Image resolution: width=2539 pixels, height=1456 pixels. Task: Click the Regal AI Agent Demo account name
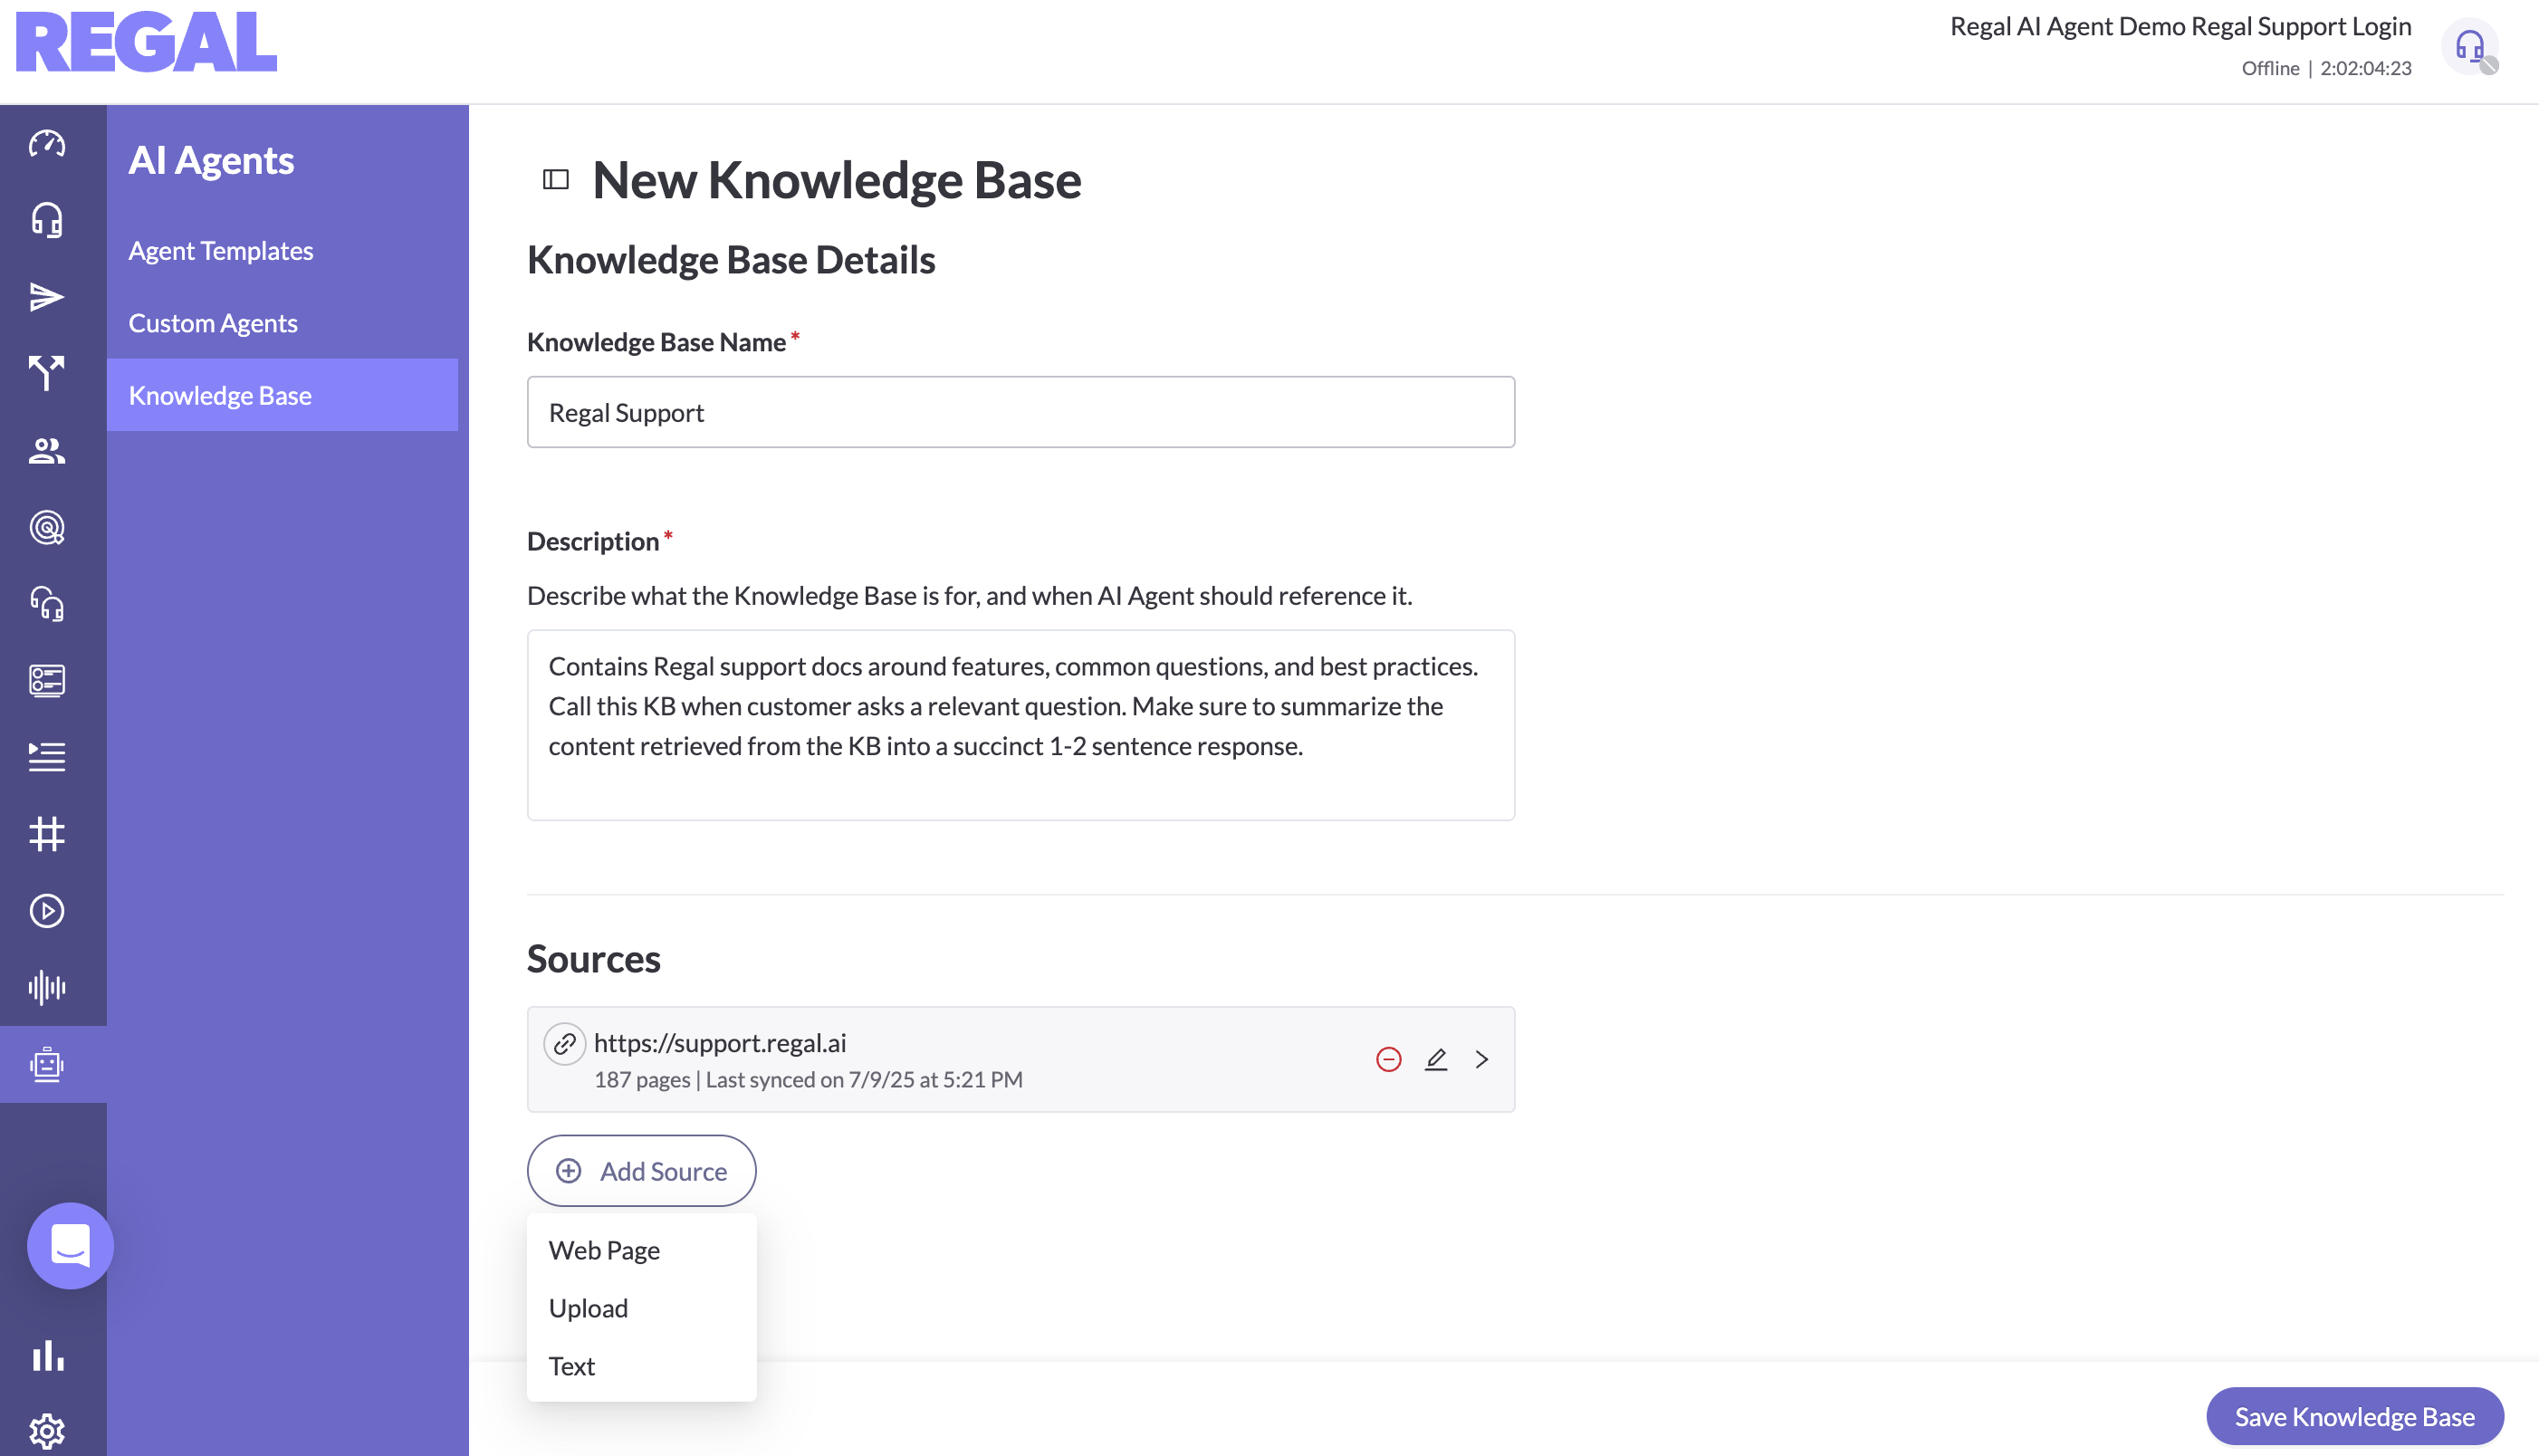pyautogui.click(x=2180, y=26)
